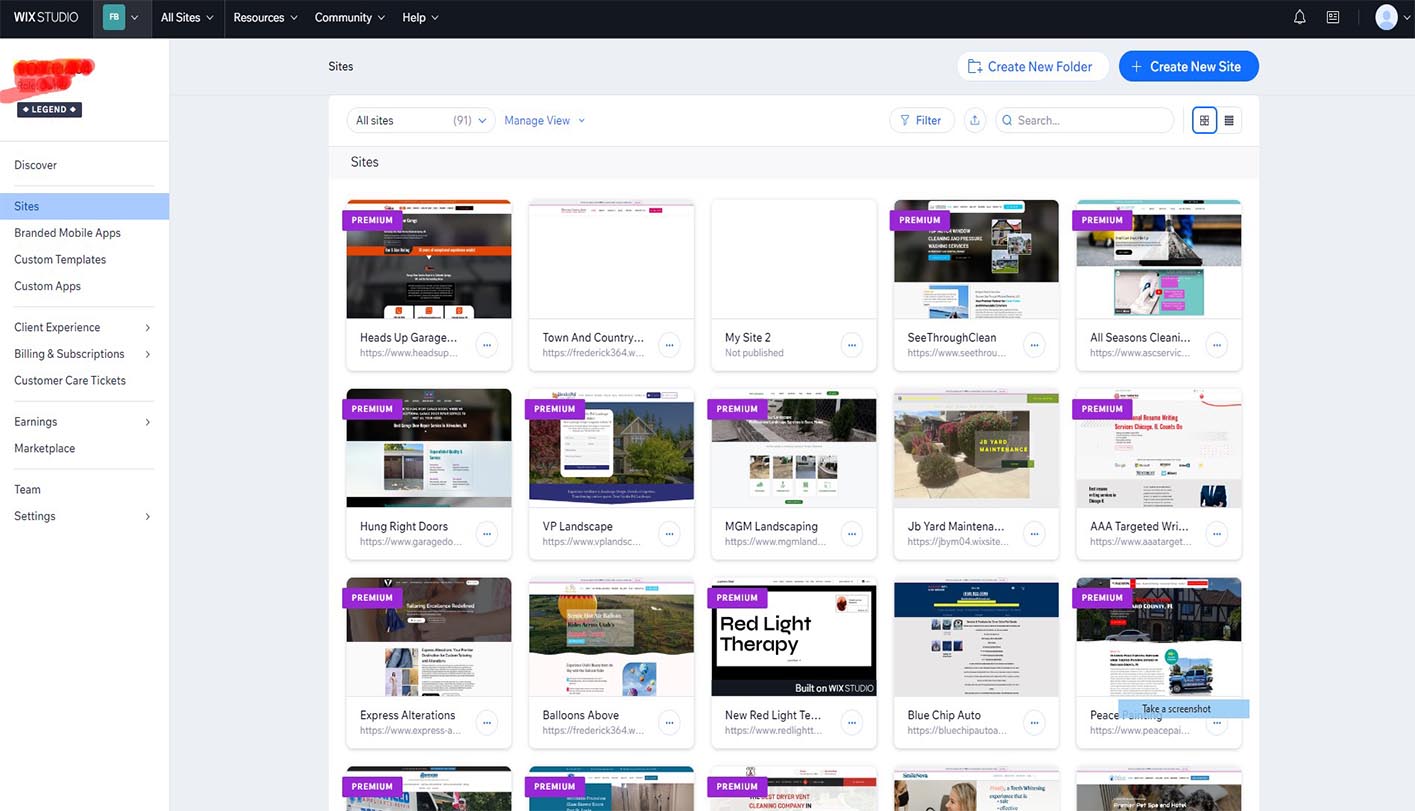Open more actions for Peace Painting
Image resolution: width=1415 pixels, height=811 pixels.
(x=1217, y=723)
